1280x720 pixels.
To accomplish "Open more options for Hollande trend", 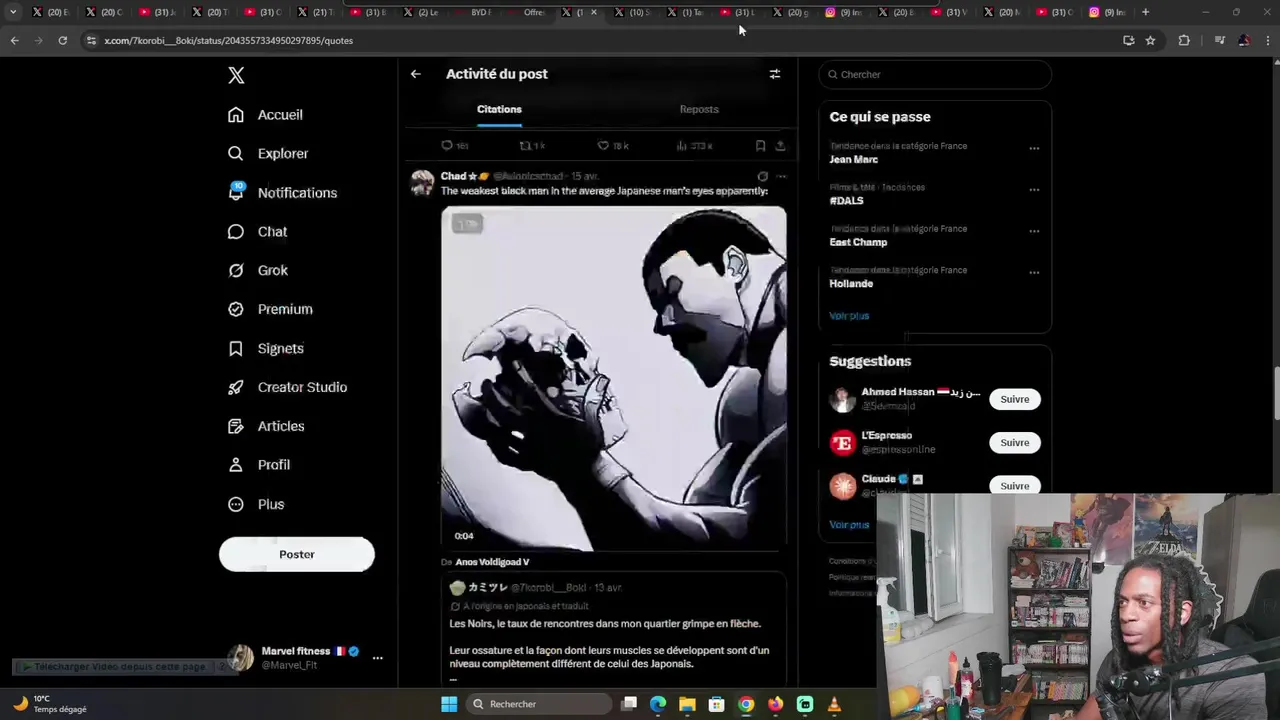I will 1034,272.
